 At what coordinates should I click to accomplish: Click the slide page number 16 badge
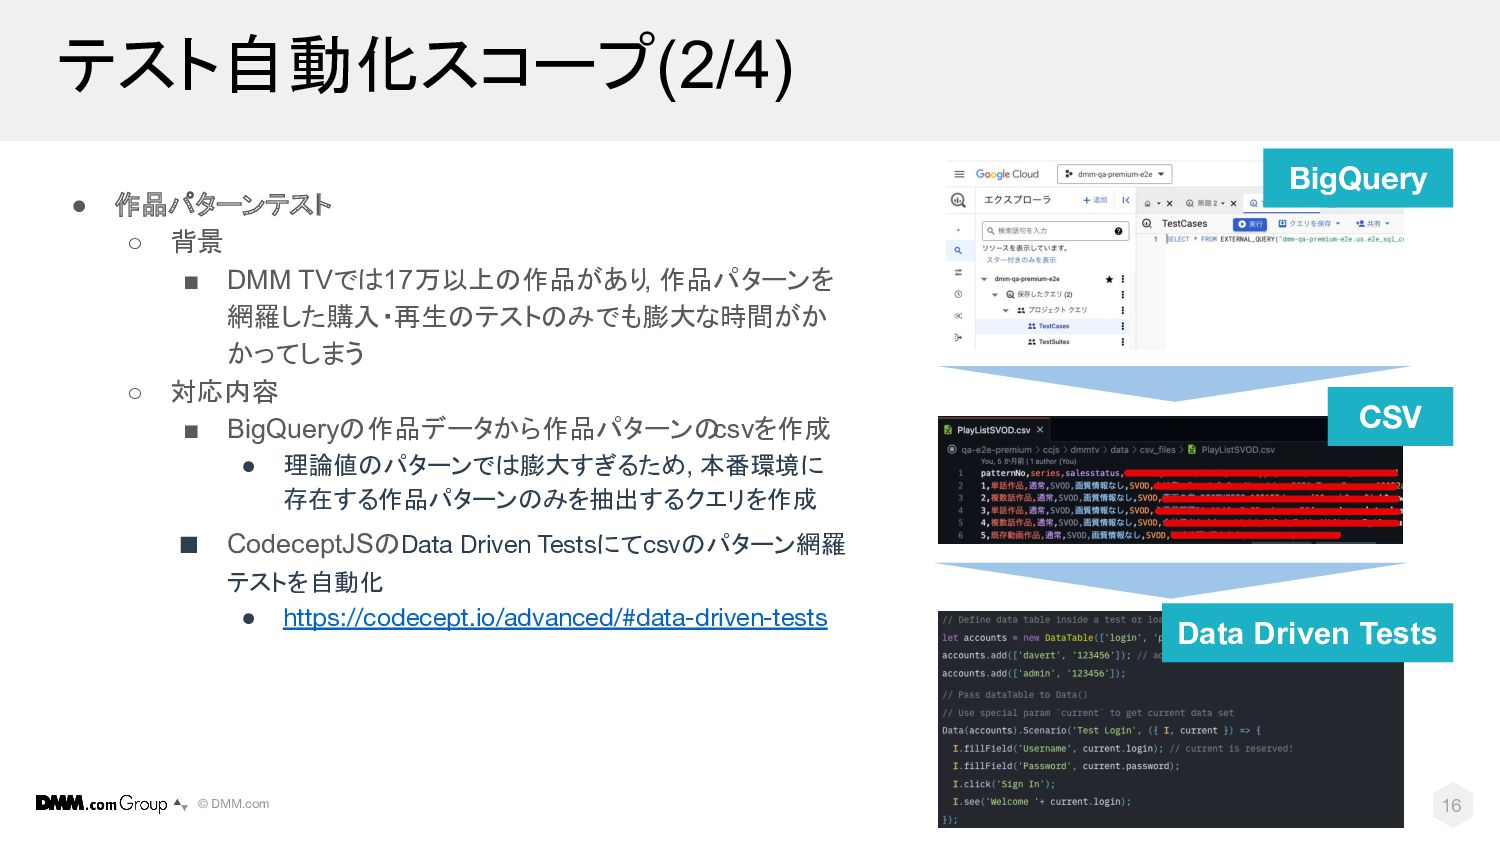pos(1452,805)
